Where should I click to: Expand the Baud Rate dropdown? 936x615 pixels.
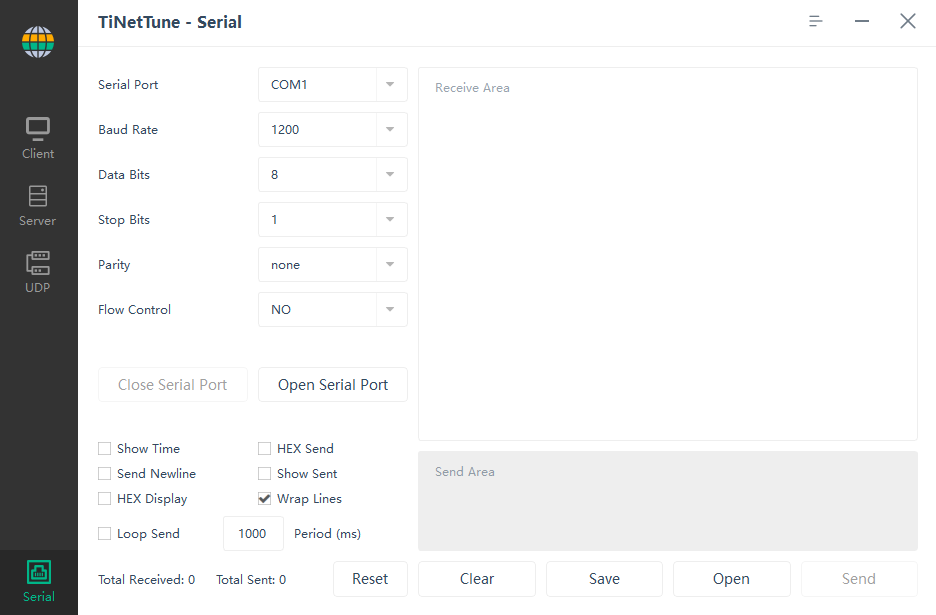332,129
